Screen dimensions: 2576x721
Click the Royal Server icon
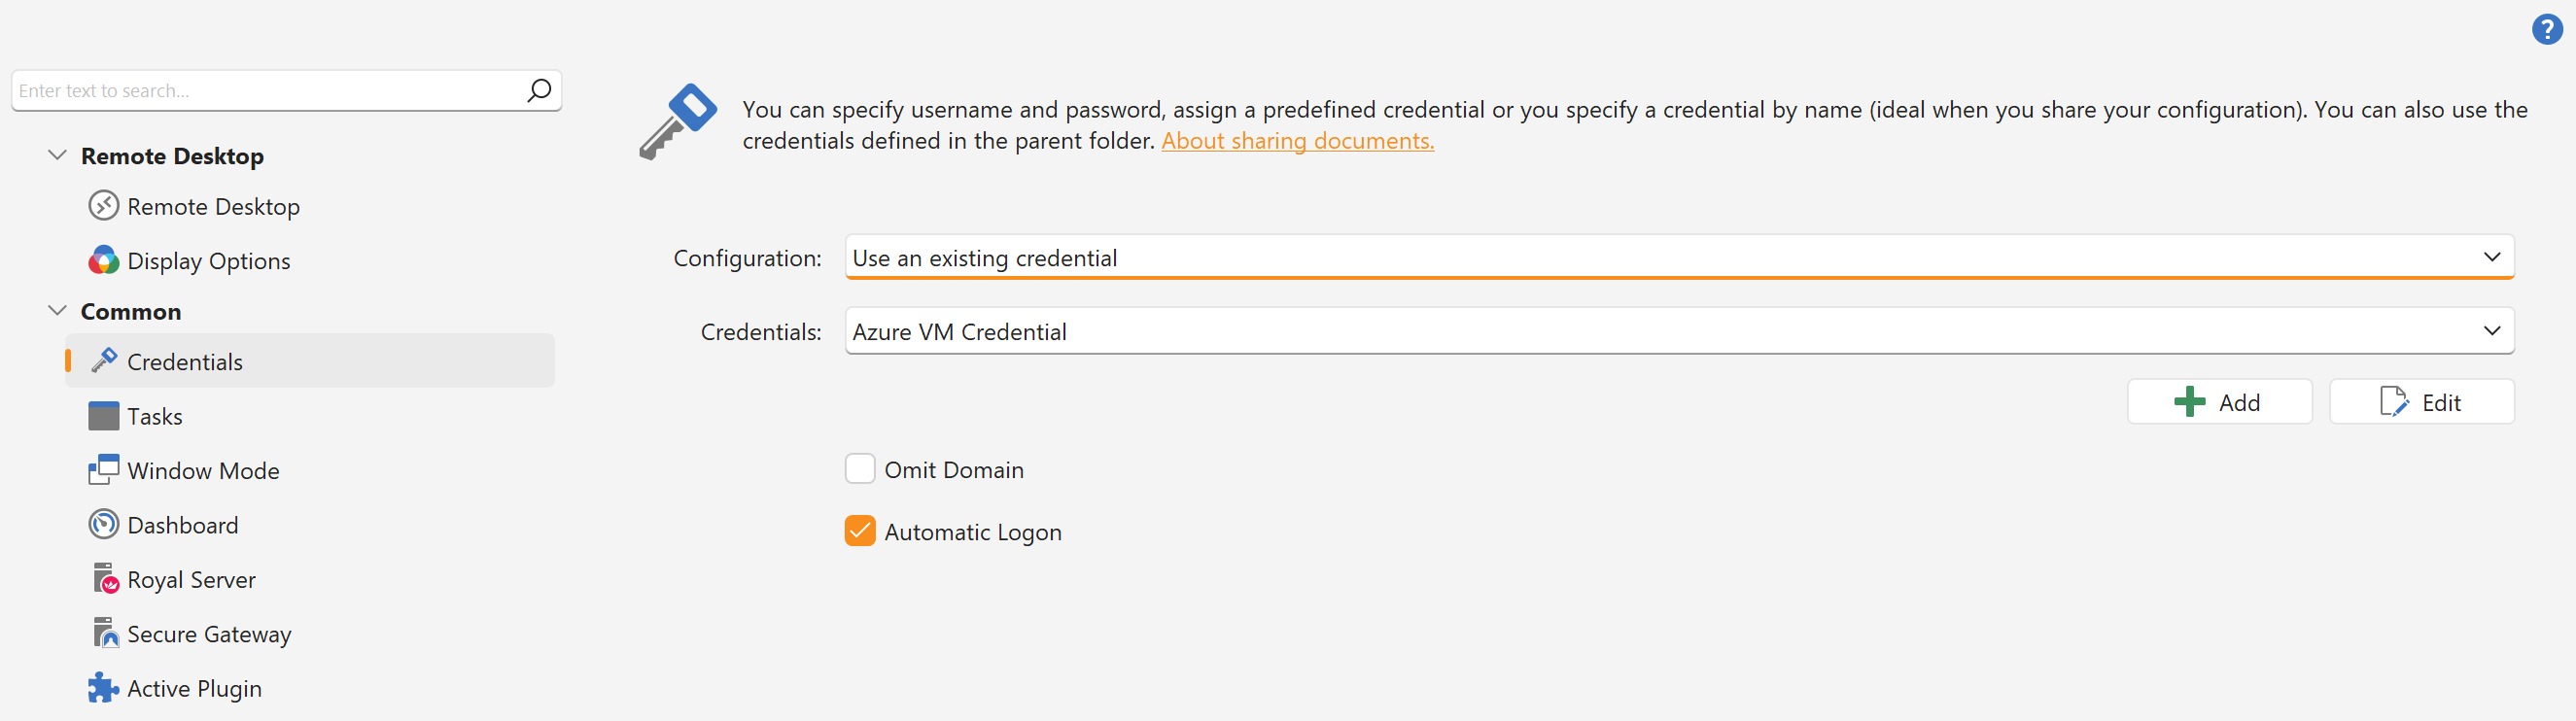[x=105, y=579]
